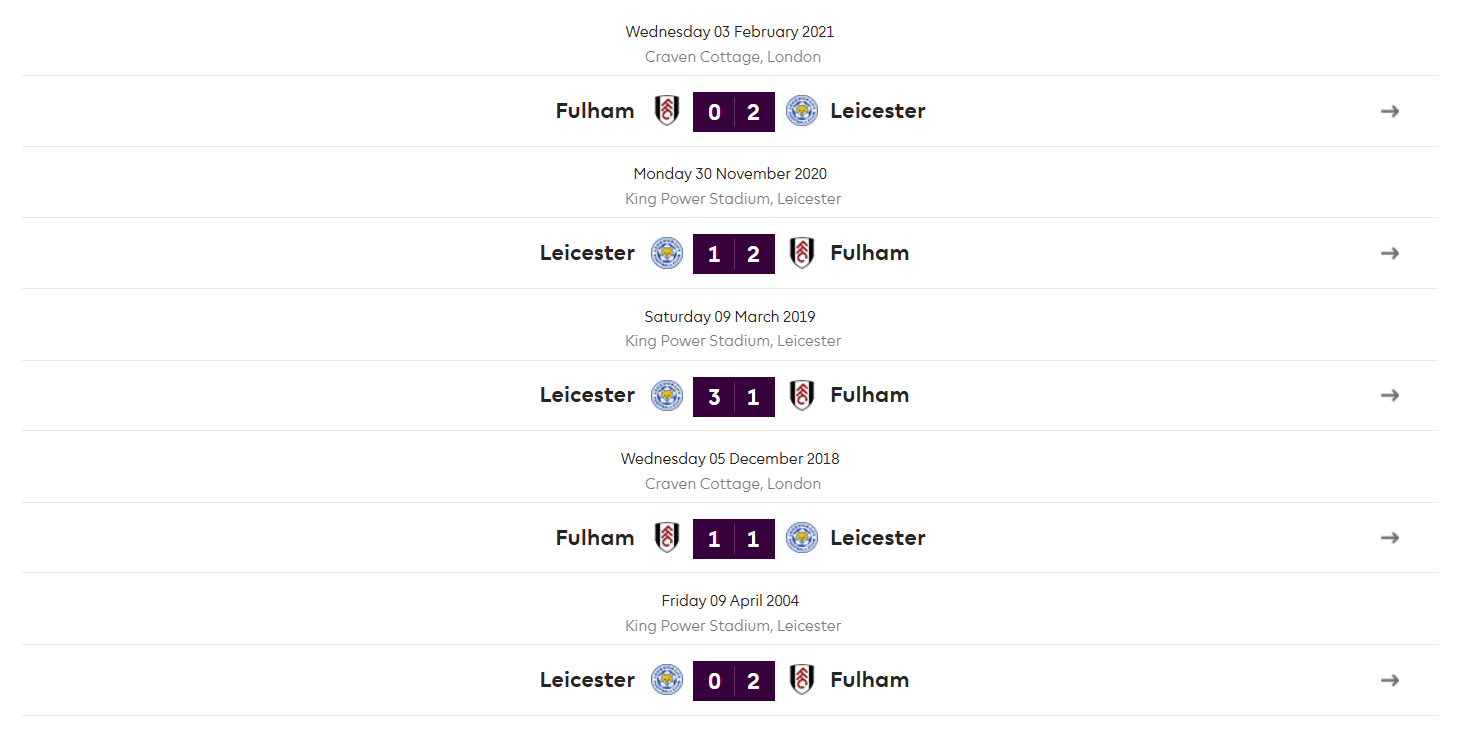This screenshot has height=732, width=1470.
Task: Click Leicester crest in the February 2021 match
Action: [x=802, y=111]
